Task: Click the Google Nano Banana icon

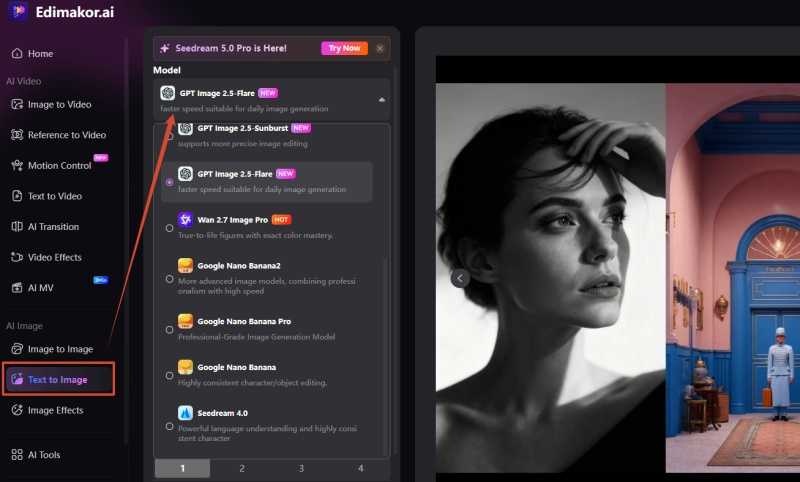Action: 185,367
